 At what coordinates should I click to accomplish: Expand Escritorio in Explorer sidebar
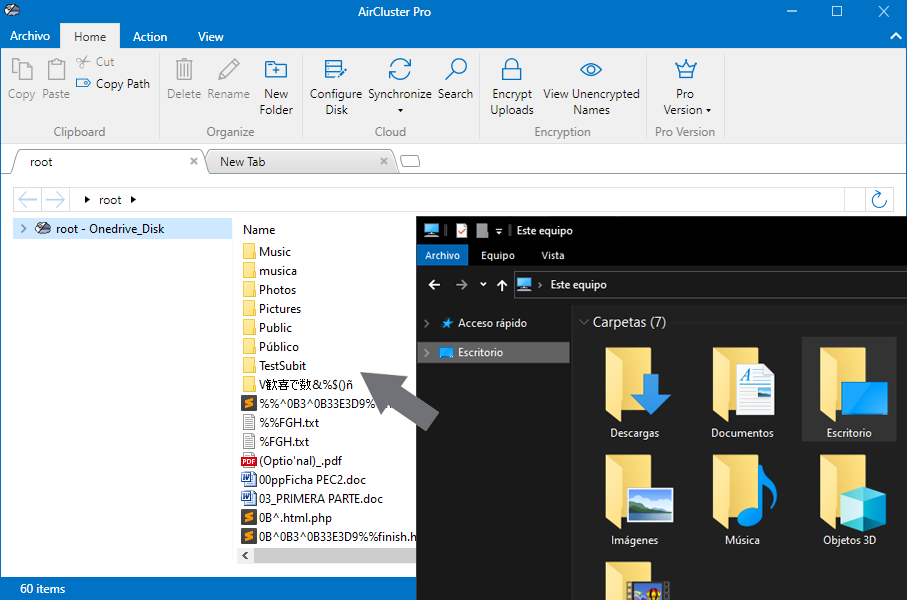click(x=427, y=352)
